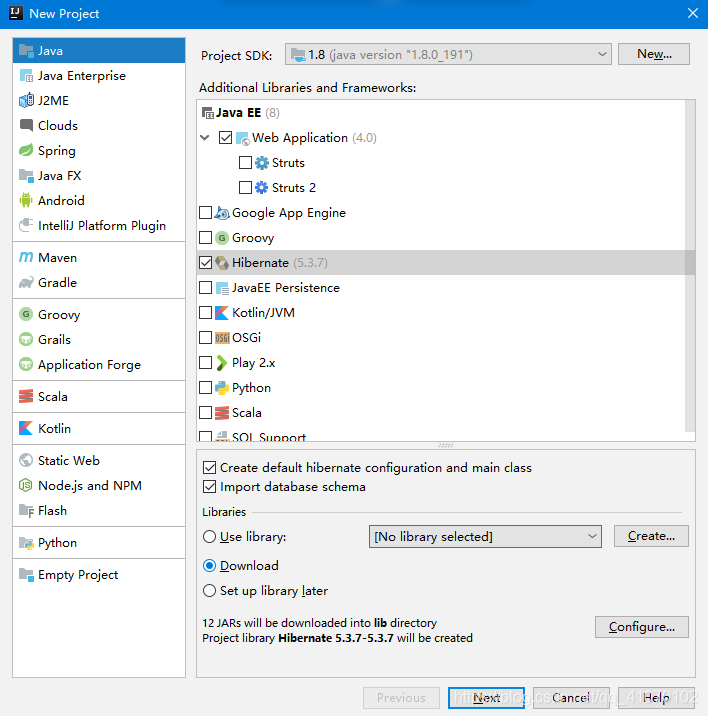Click the Configure... button
Image resolution: width=708 pixels, height=716 pixels.
pos(641,627)
